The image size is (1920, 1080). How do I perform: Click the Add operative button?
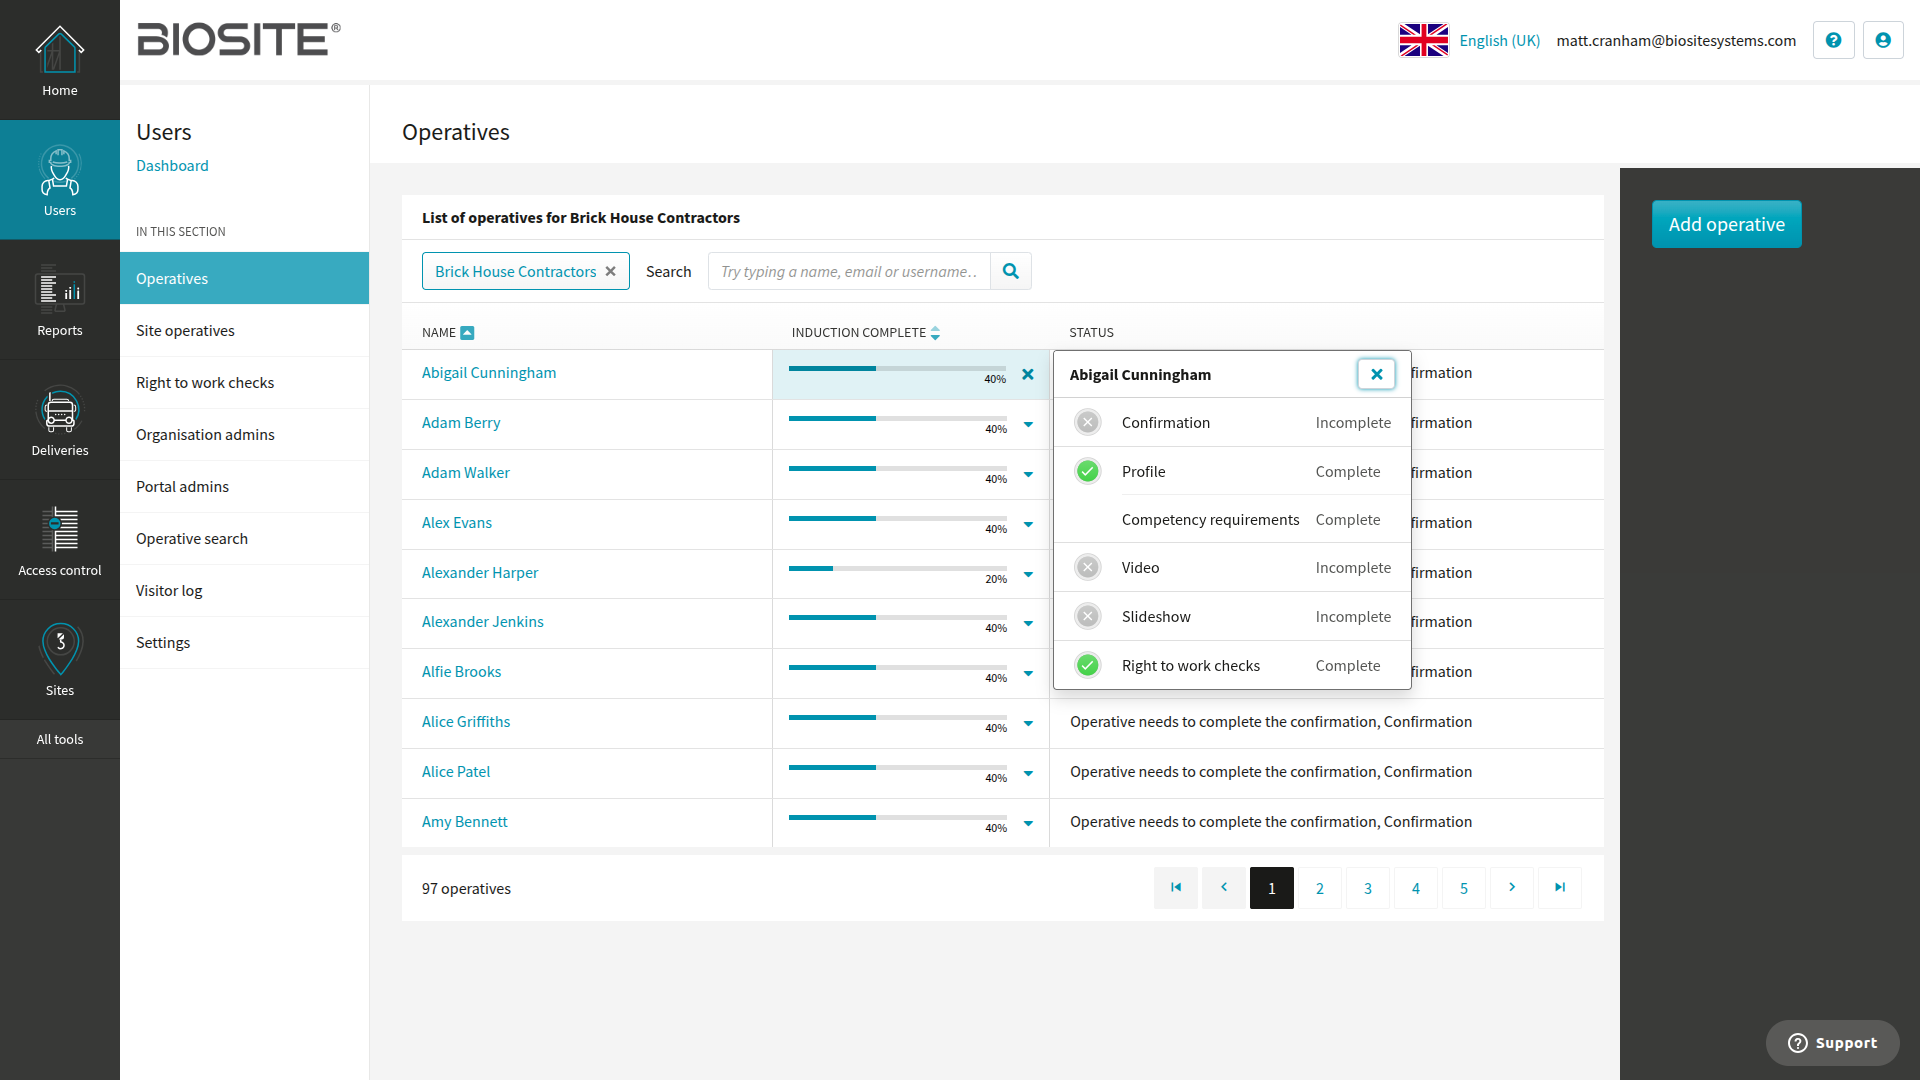[x=1726, y=224]
